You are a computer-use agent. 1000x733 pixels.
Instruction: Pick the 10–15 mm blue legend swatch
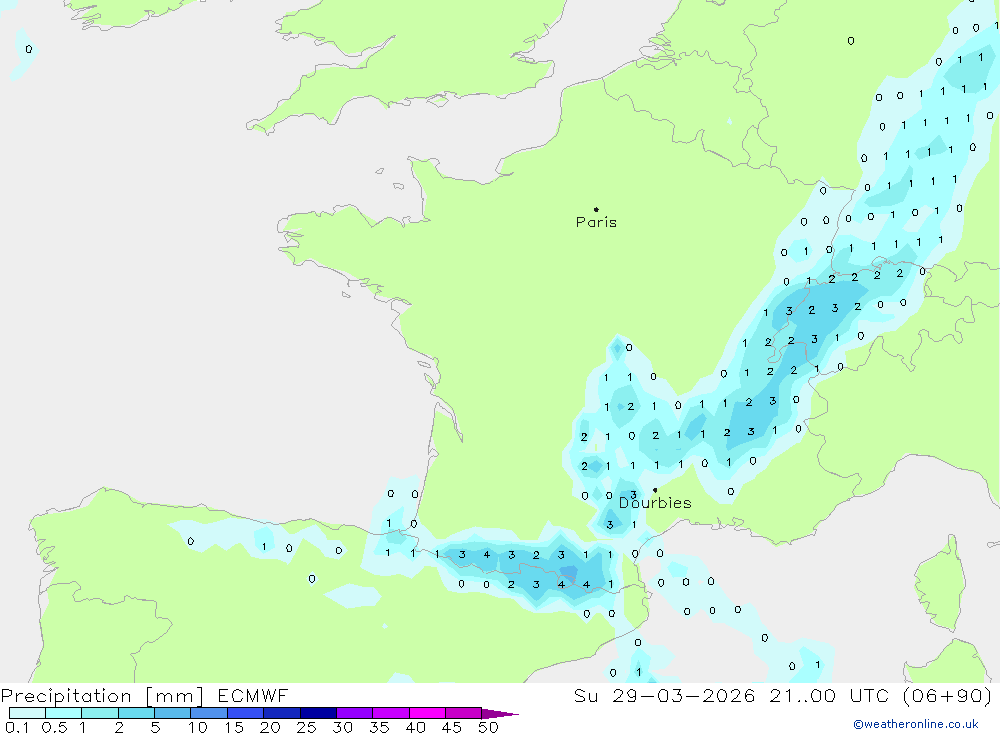(x=209, y=713)
